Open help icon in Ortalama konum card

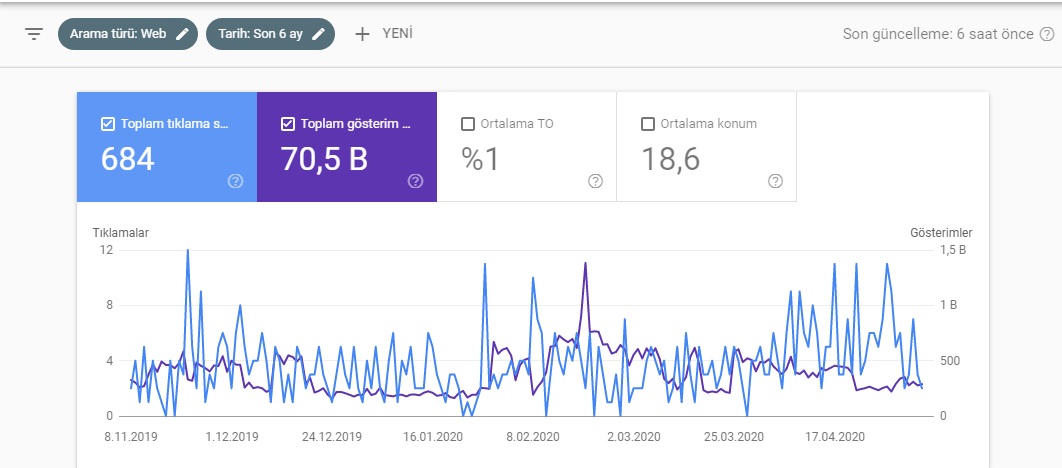(x=776, y=181)
